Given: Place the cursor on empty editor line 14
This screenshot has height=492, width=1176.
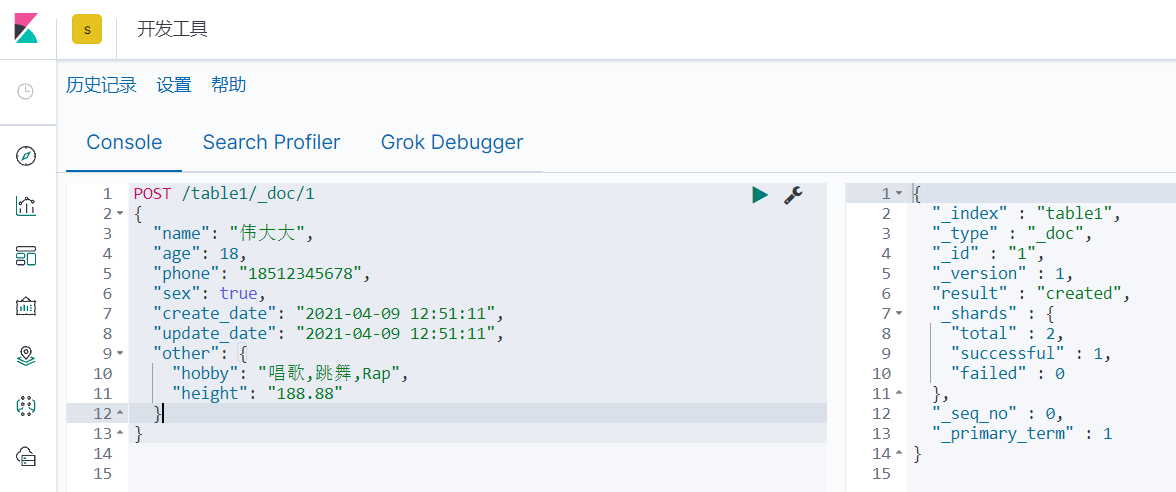Looking at the screenshot, I should click(478, 453).
